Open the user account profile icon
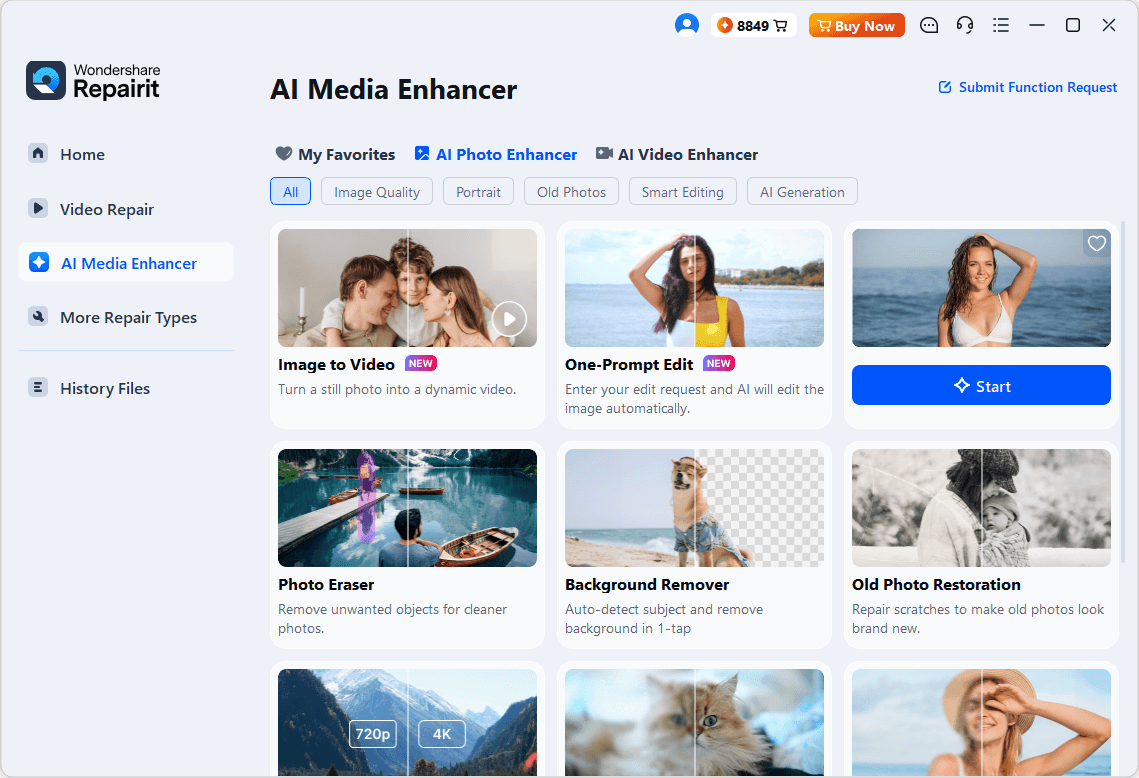1139x778 pixels. click(686, 25)
